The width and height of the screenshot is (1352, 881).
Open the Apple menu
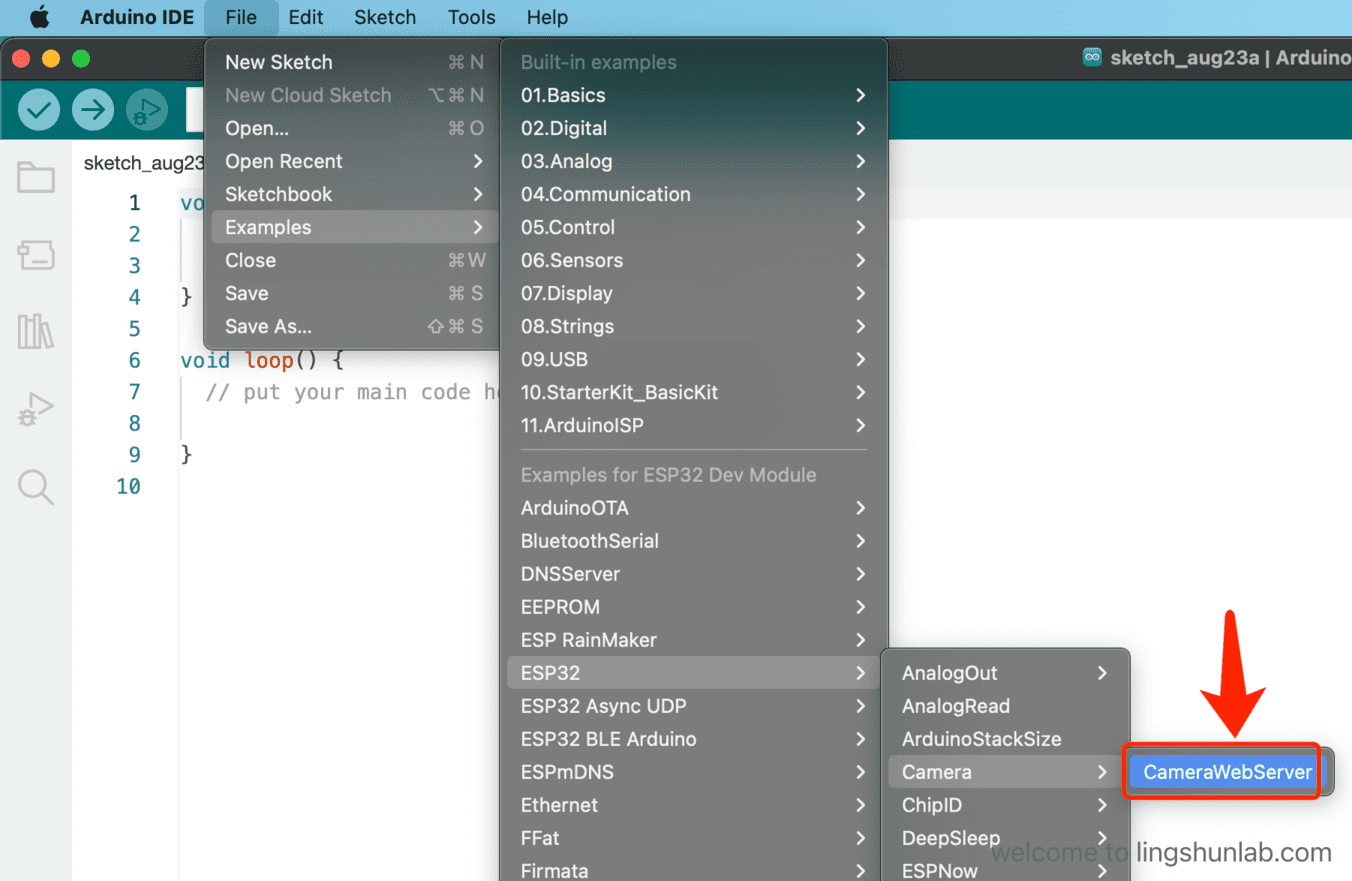pos(40,17)
